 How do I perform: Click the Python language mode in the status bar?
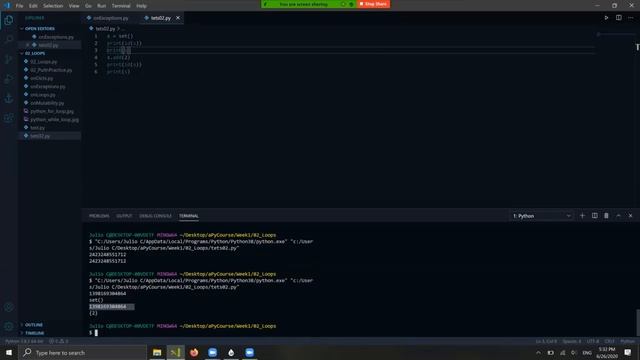click(627, 341)
